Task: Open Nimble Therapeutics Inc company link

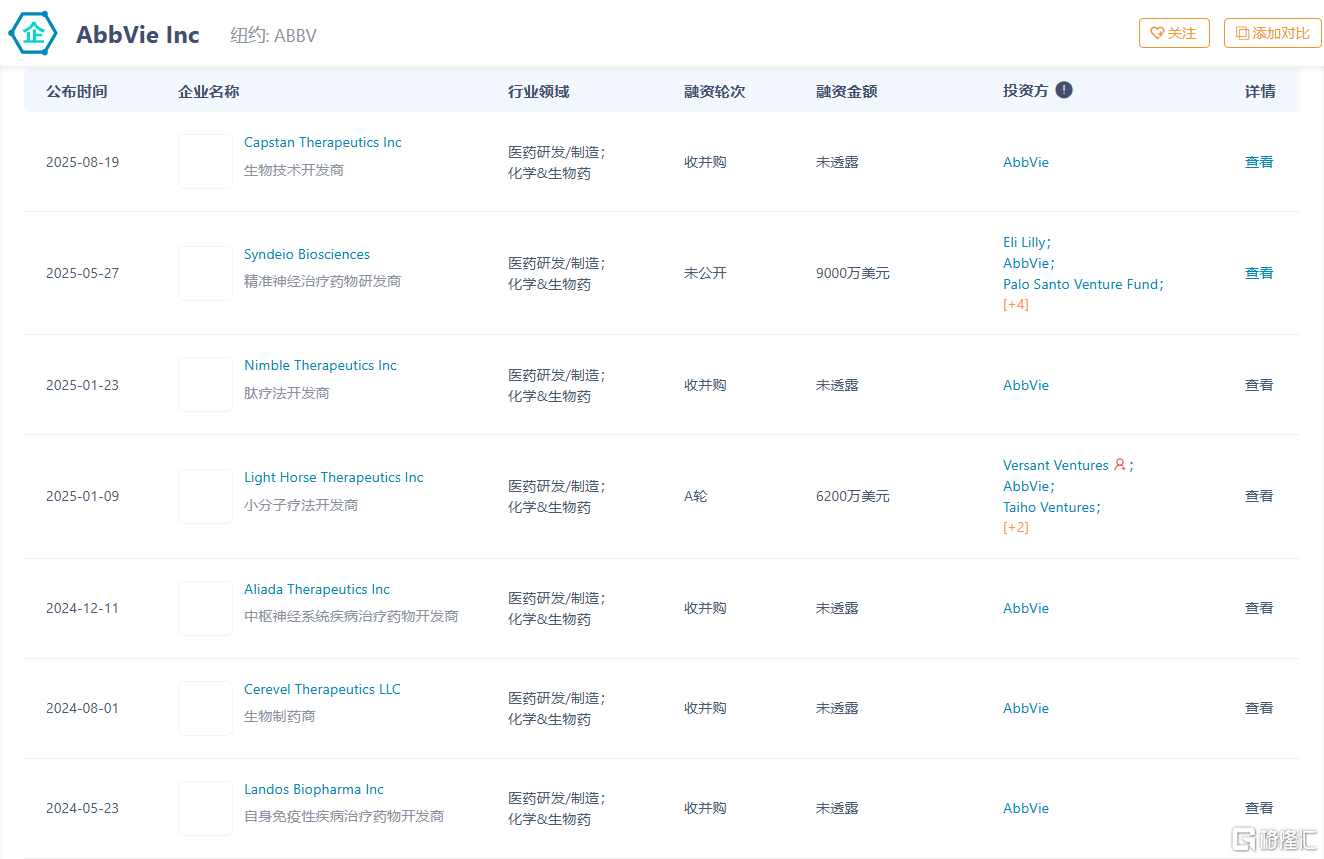Action: tap(320, 366)
